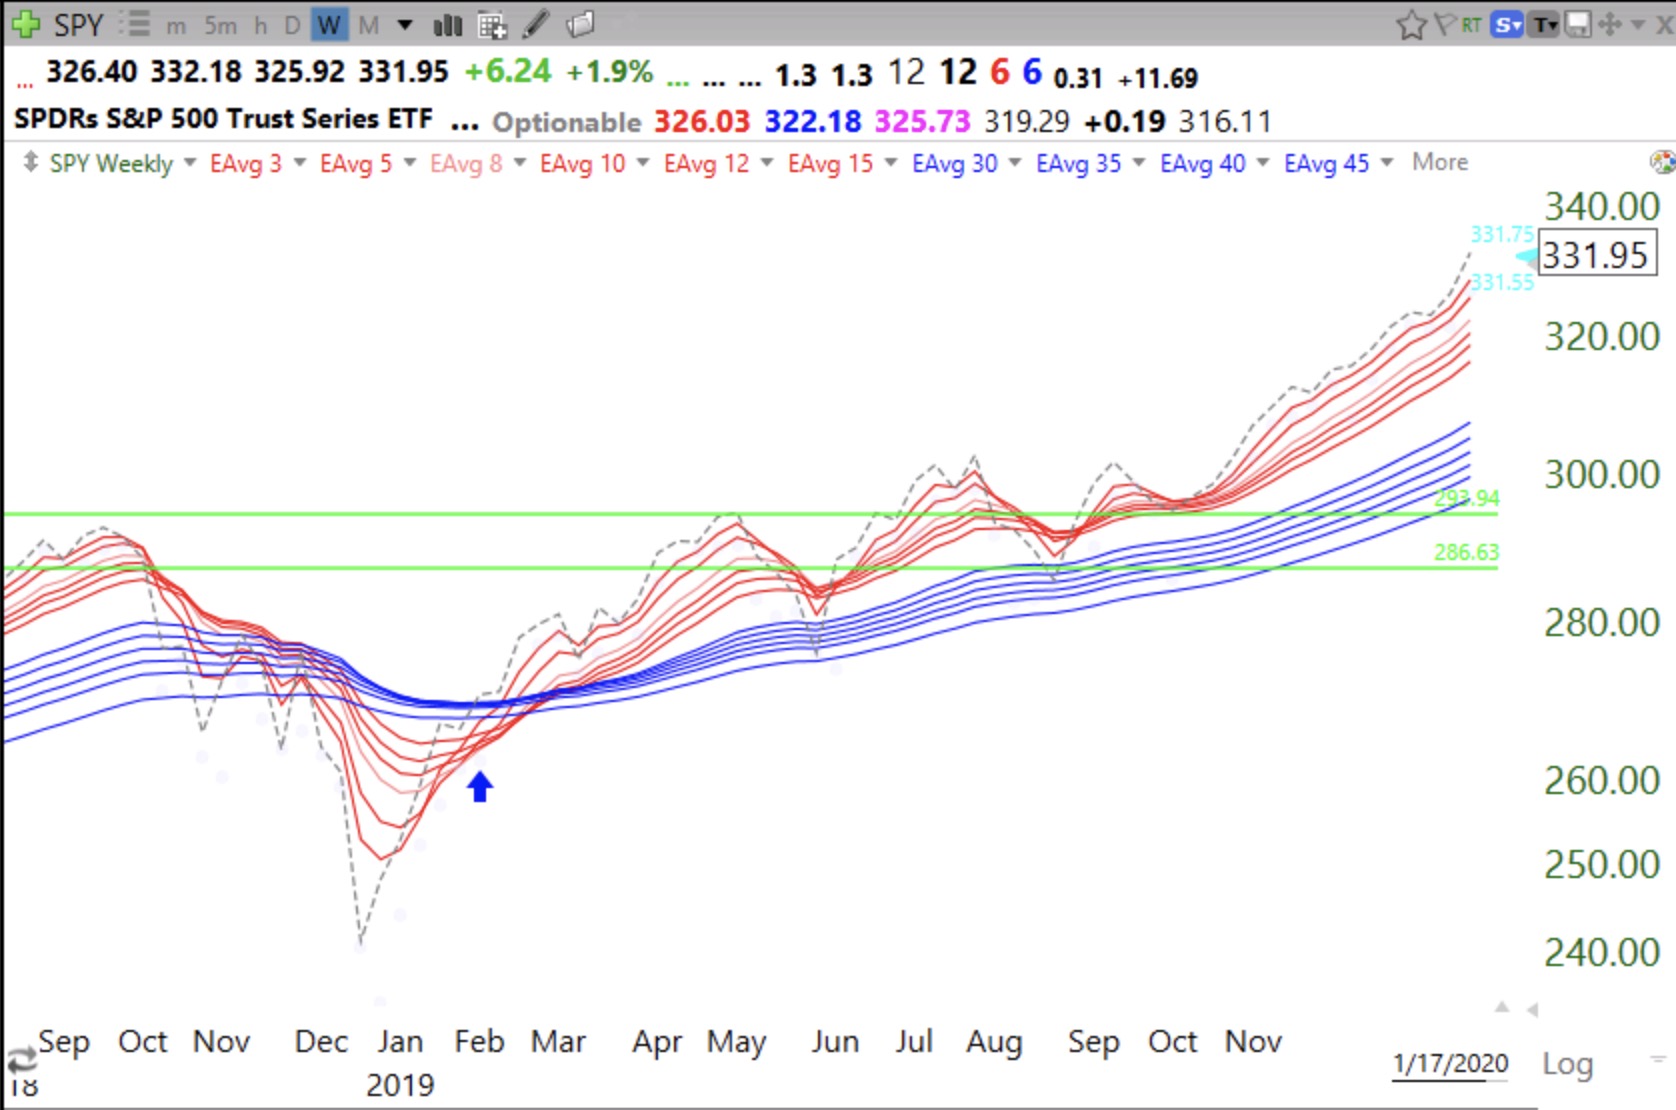1676x1110 pixels.
Task: Click the EAvg 10 legend label
Action: click(582, 163)
